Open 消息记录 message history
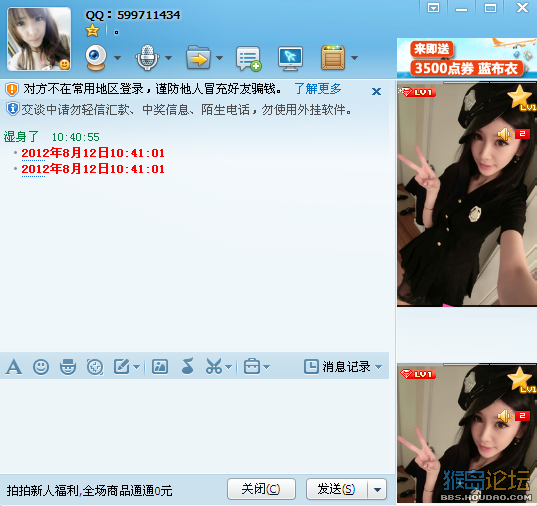Viewport: 537px width, 506px height. pyautogui.click(x=337, y=367)
